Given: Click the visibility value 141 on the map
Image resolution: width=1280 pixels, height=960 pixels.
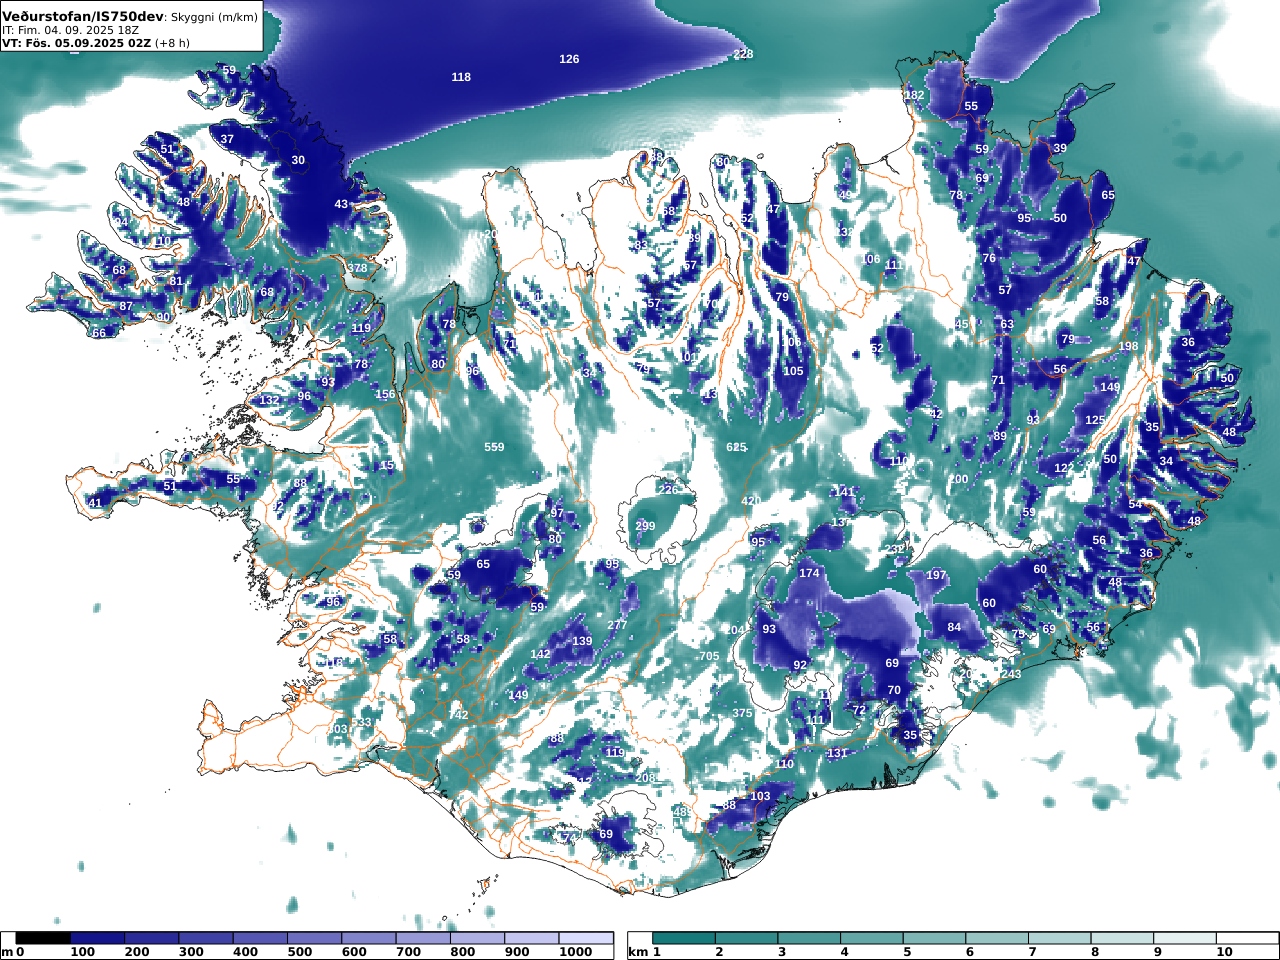Looking at the screenshot, I should pyautogui.click(x=845, y=492).
